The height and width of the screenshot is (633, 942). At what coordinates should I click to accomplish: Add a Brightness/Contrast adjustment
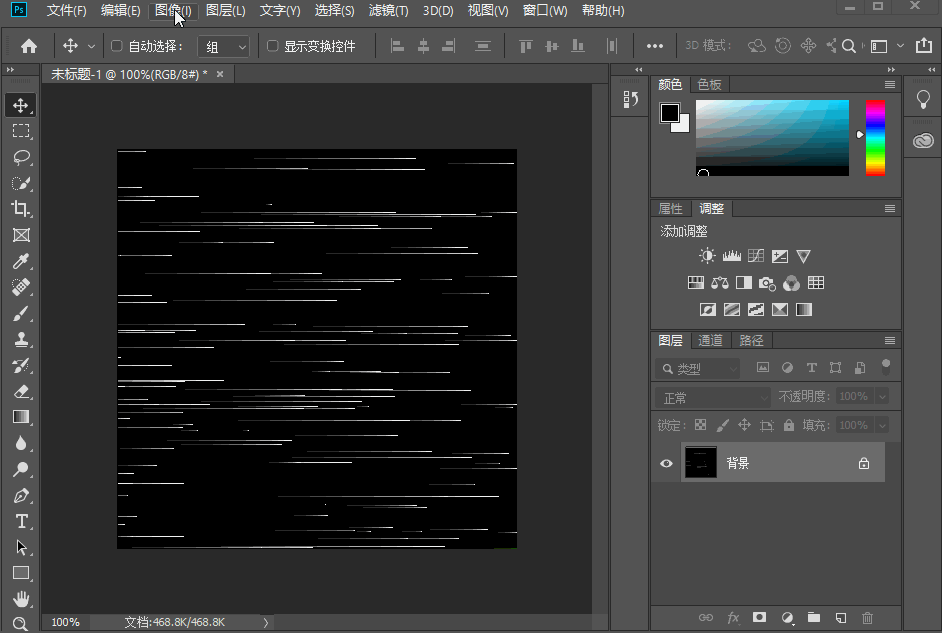tap(707, 256)
